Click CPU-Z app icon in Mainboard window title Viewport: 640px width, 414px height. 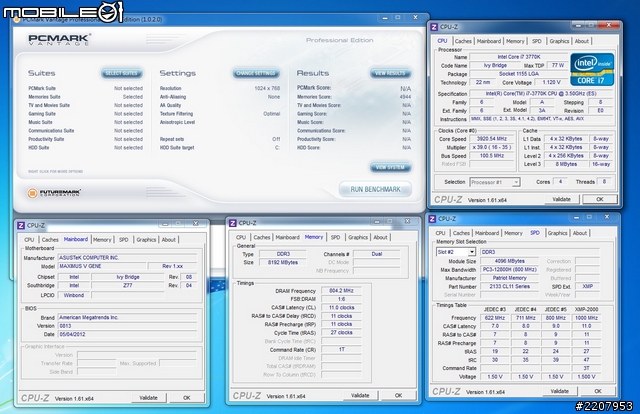click(21, 225)
